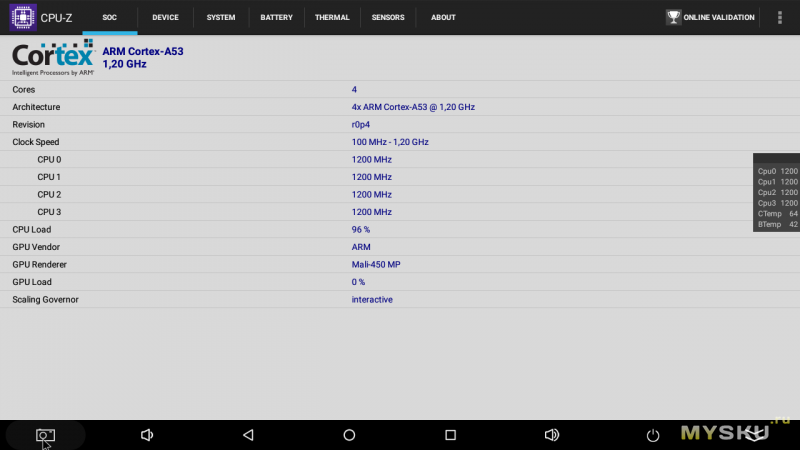The image size is (800, 450).
Task: Select the CPU 1 row
Action: point(400,177)
